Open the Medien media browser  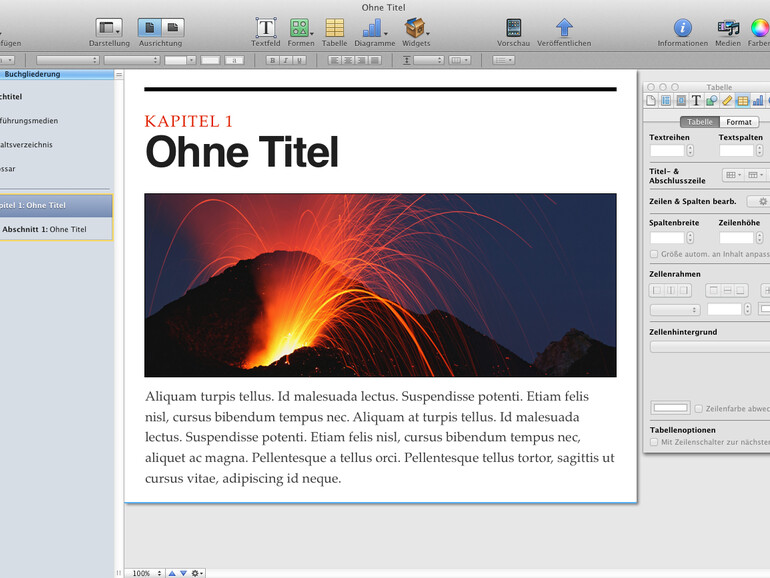728,28
